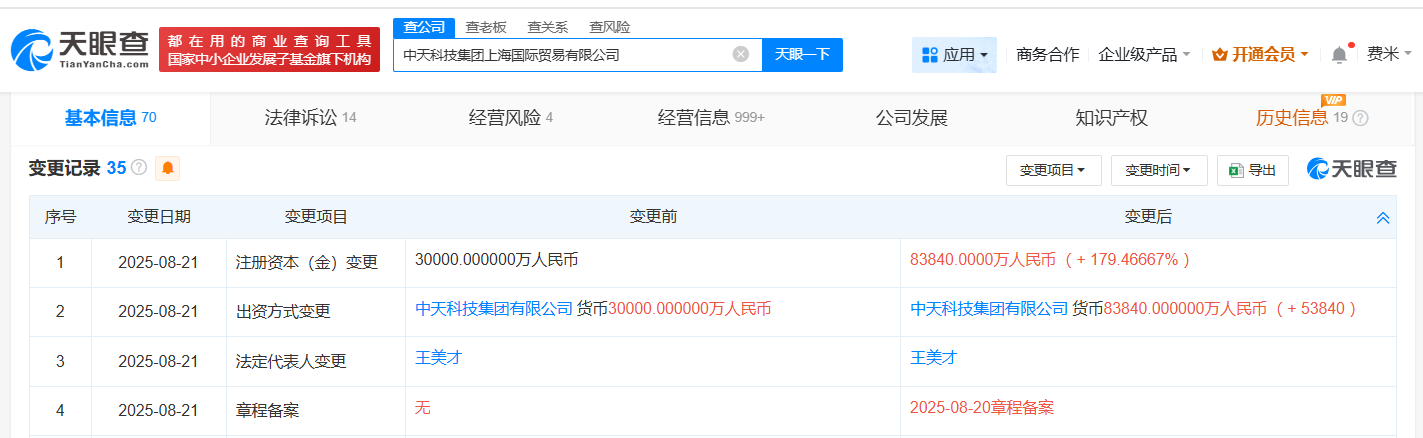Click the 导出 export button
Screen dimensions: 1423x438
pyautogui.click(x=1252, y=170)
